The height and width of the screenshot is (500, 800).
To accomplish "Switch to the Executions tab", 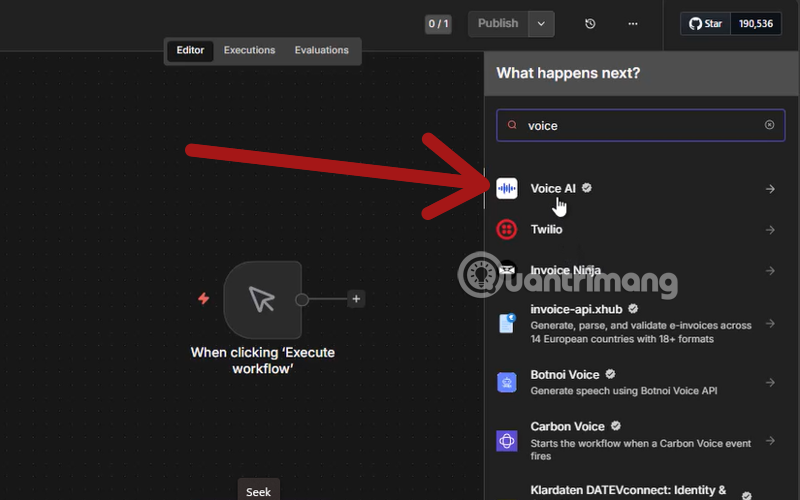I will click(x=249, y=51).
